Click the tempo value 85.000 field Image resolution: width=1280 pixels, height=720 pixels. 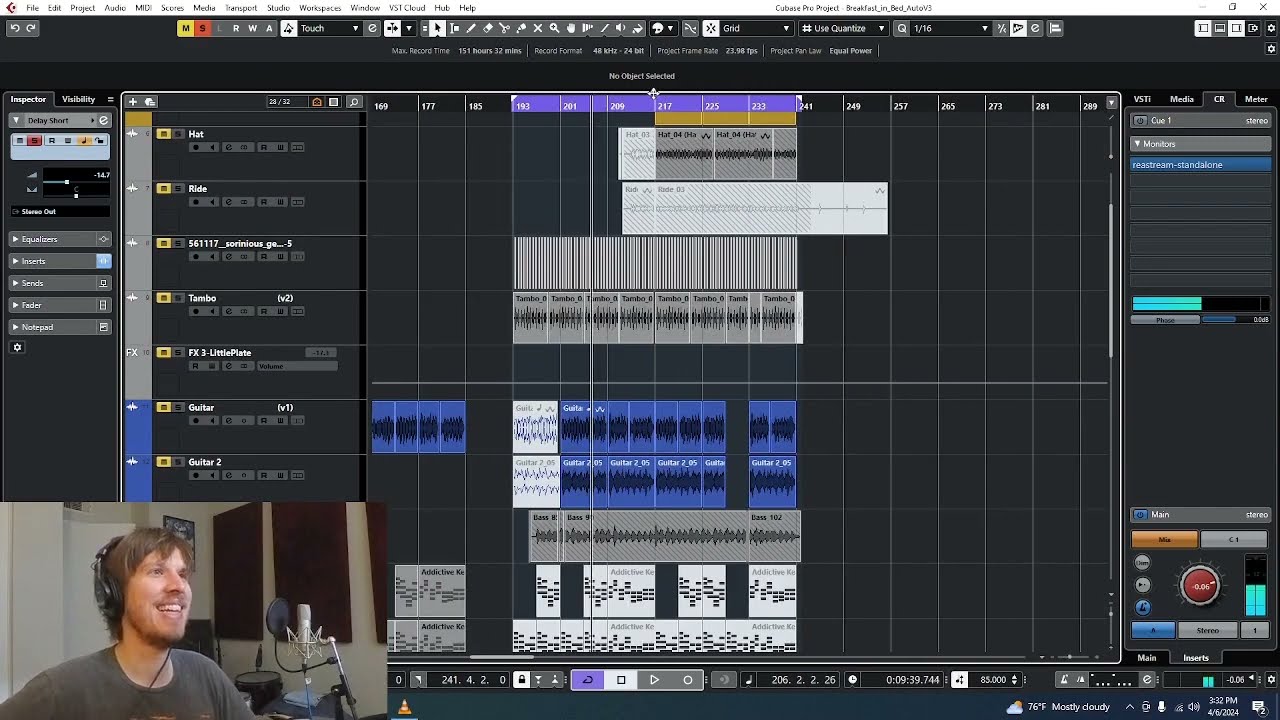993,680
